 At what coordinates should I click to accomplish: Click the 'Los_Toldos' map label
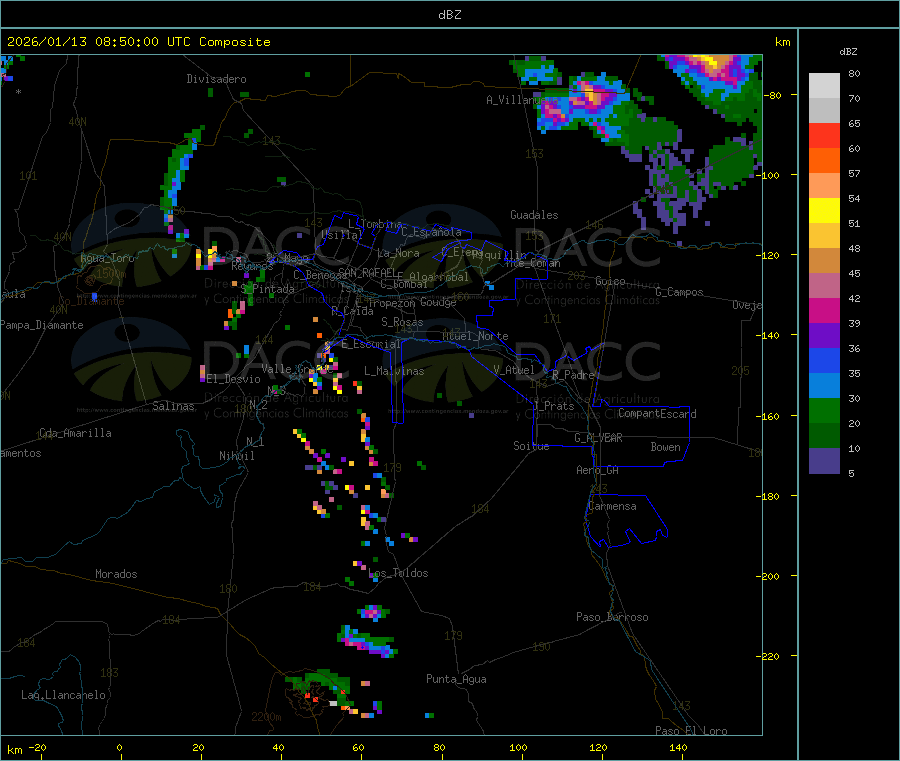398,573
